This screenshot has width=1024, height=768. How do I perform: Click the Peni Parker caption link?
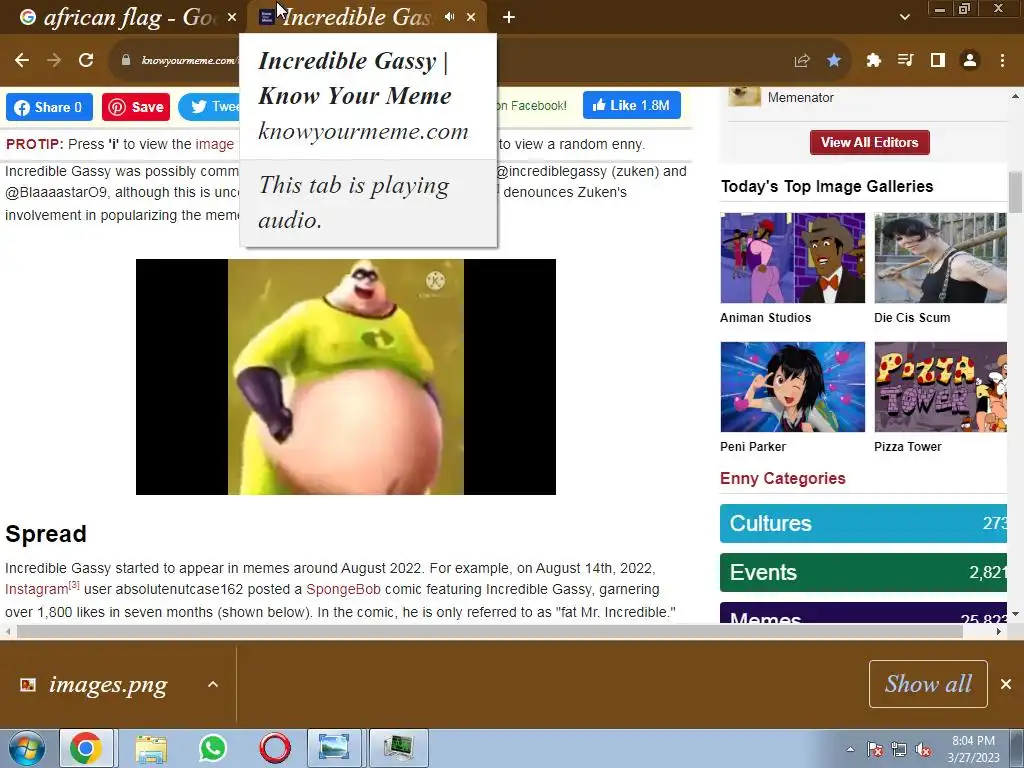click(x=752, y=447)
